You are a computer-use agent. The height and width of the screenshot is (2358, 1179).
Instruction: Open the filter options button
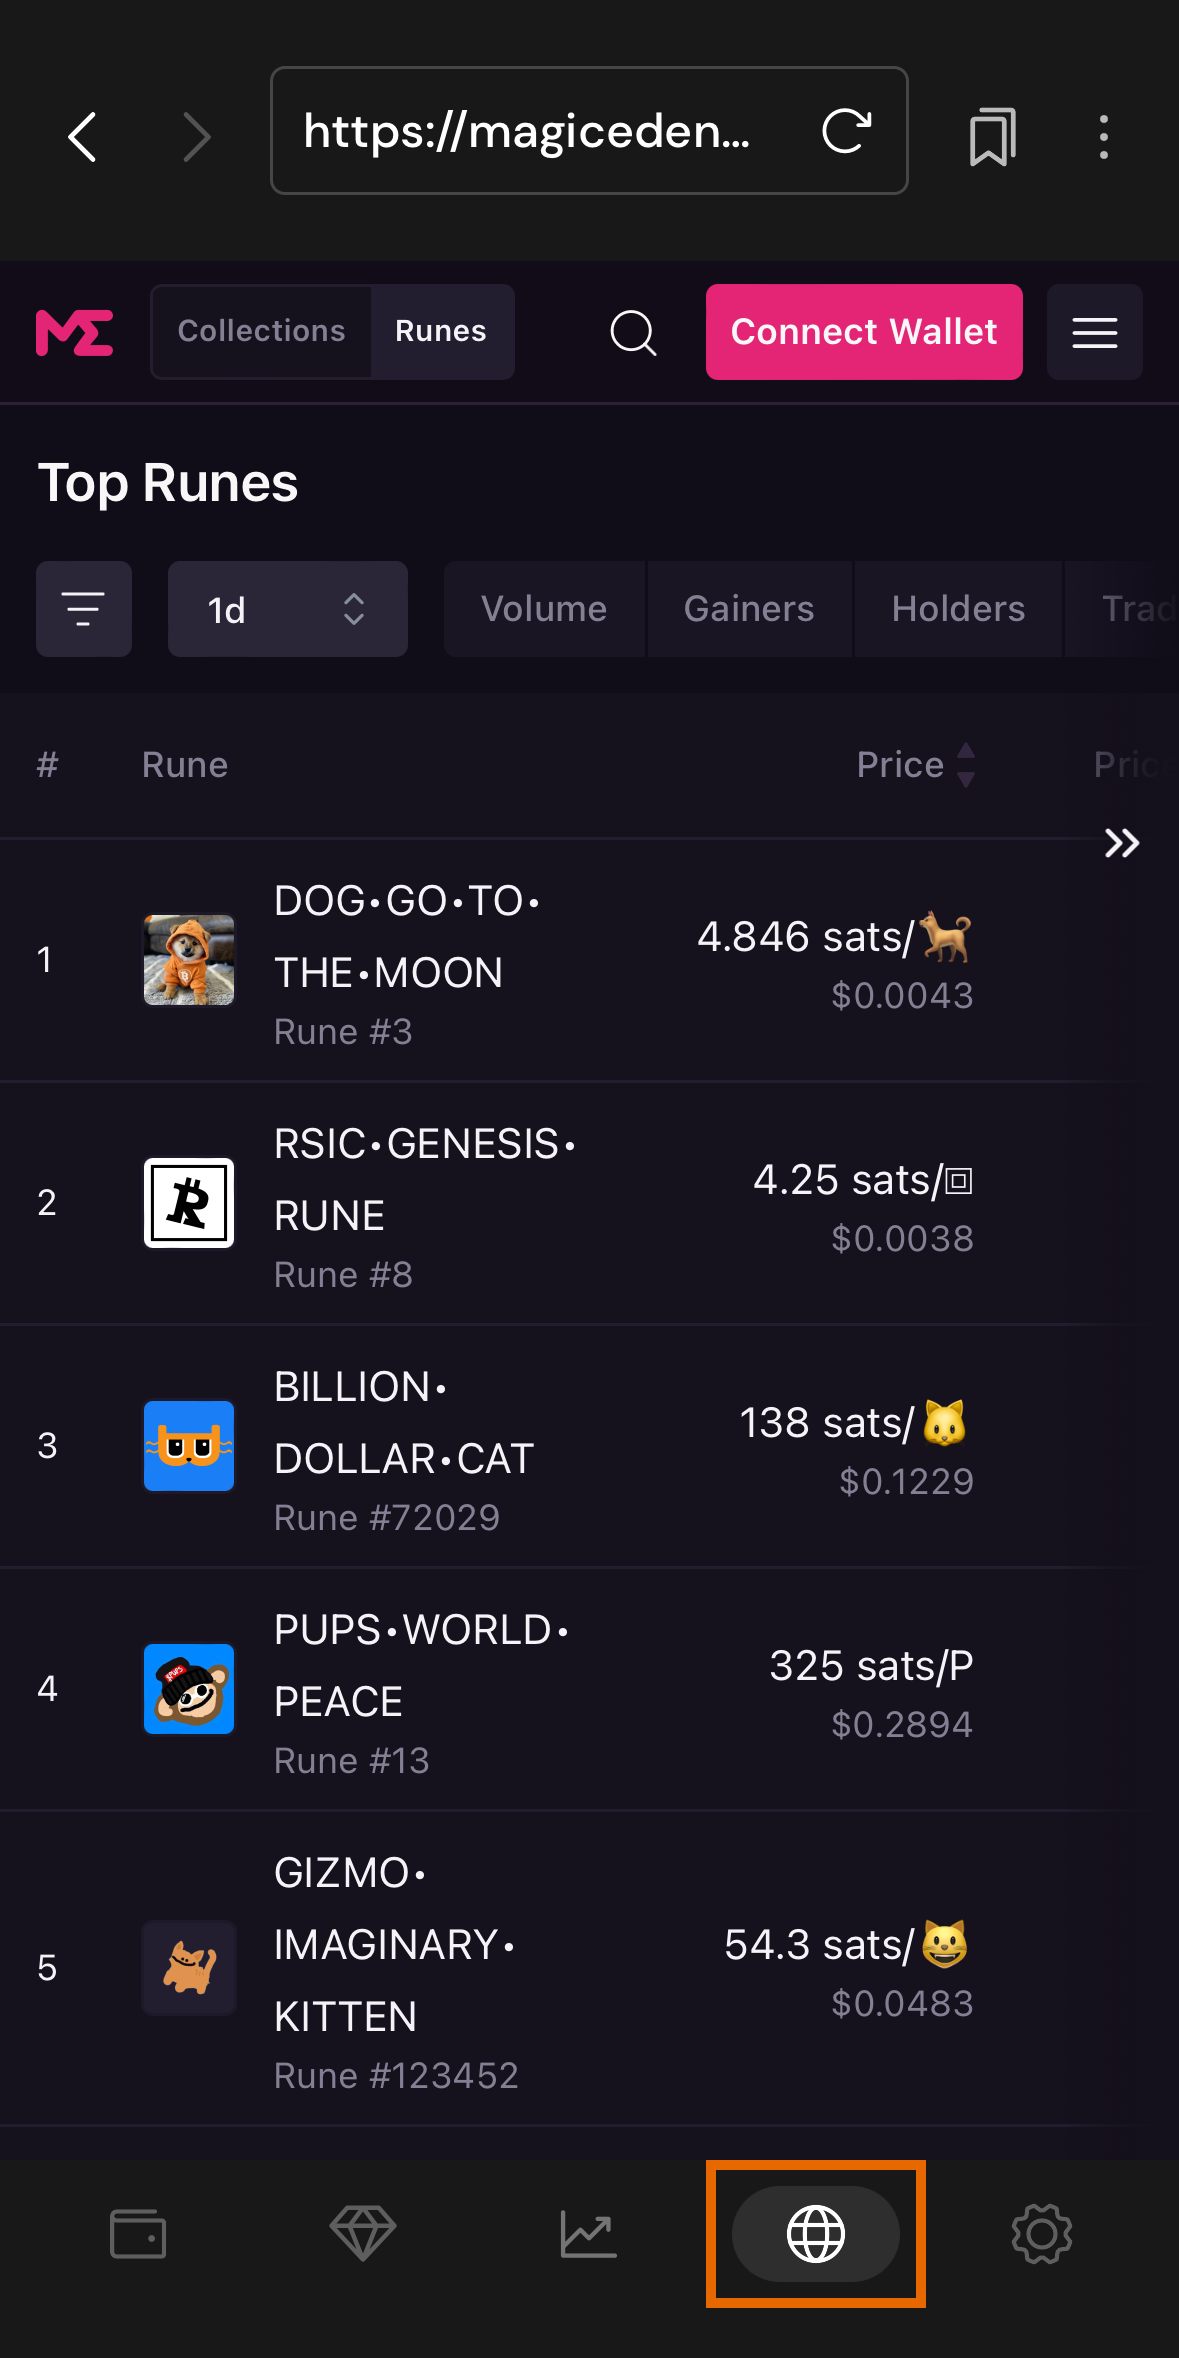point(84,609)
